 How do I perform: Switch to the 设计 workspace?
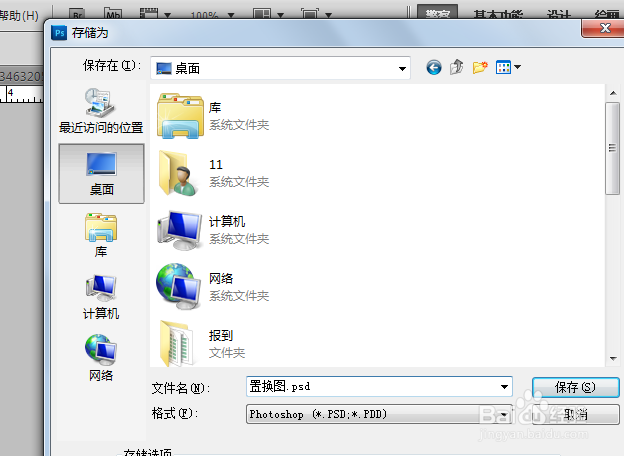point(559,14)
